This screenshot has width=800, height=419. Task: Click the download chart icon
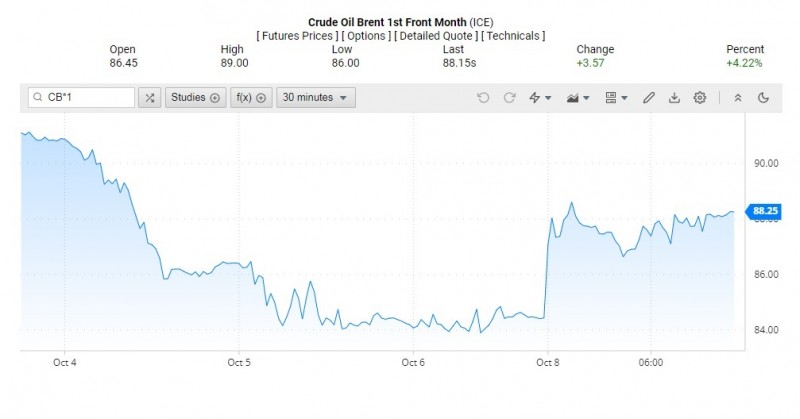pyautogui.click(x=674, y=97)
